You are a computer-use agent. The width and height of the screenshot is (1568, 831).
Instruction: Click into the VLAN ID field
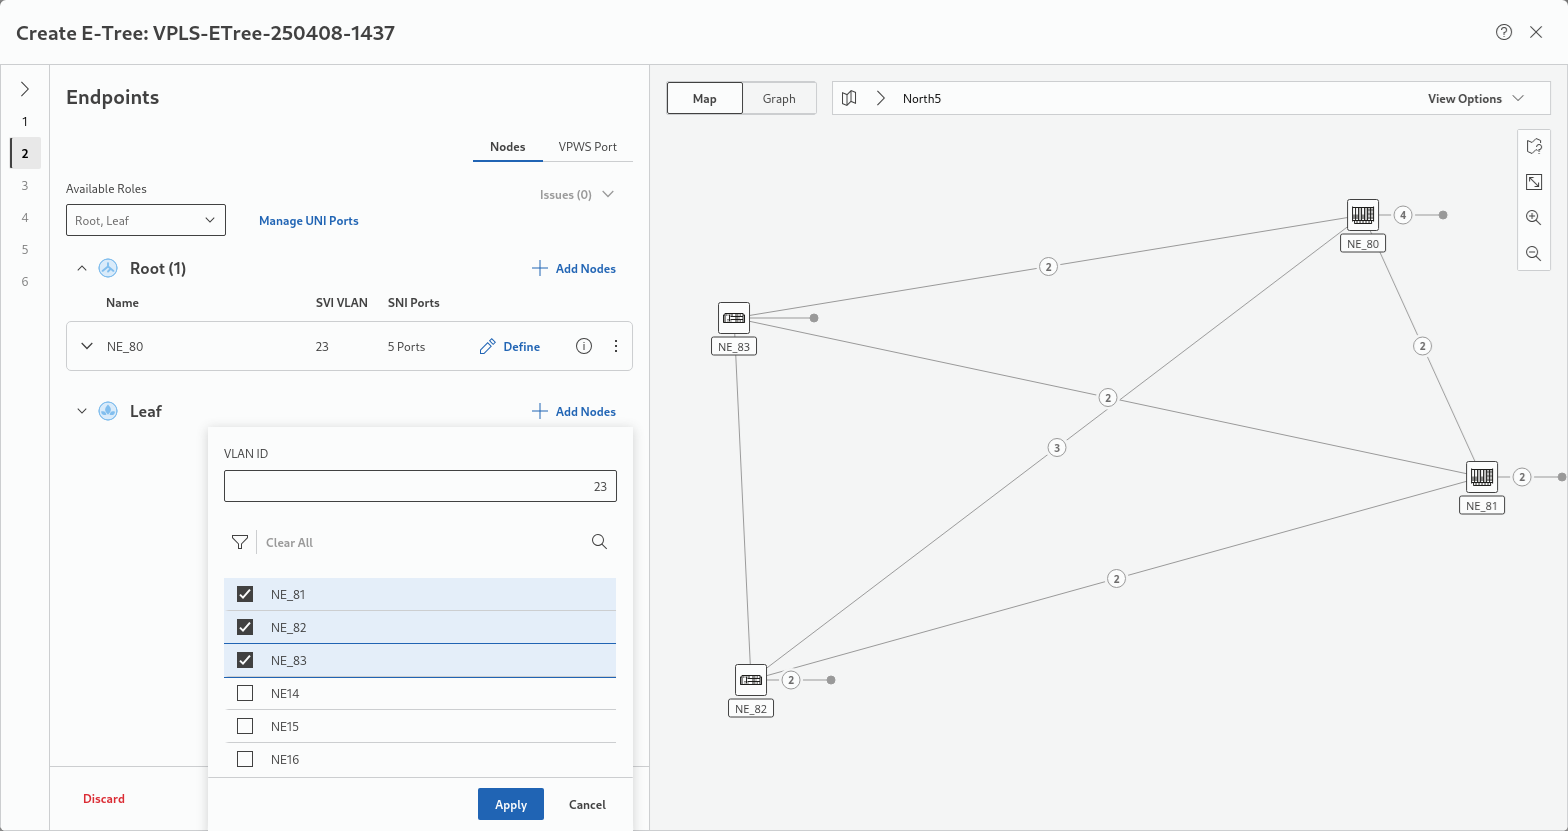point(420,487)
